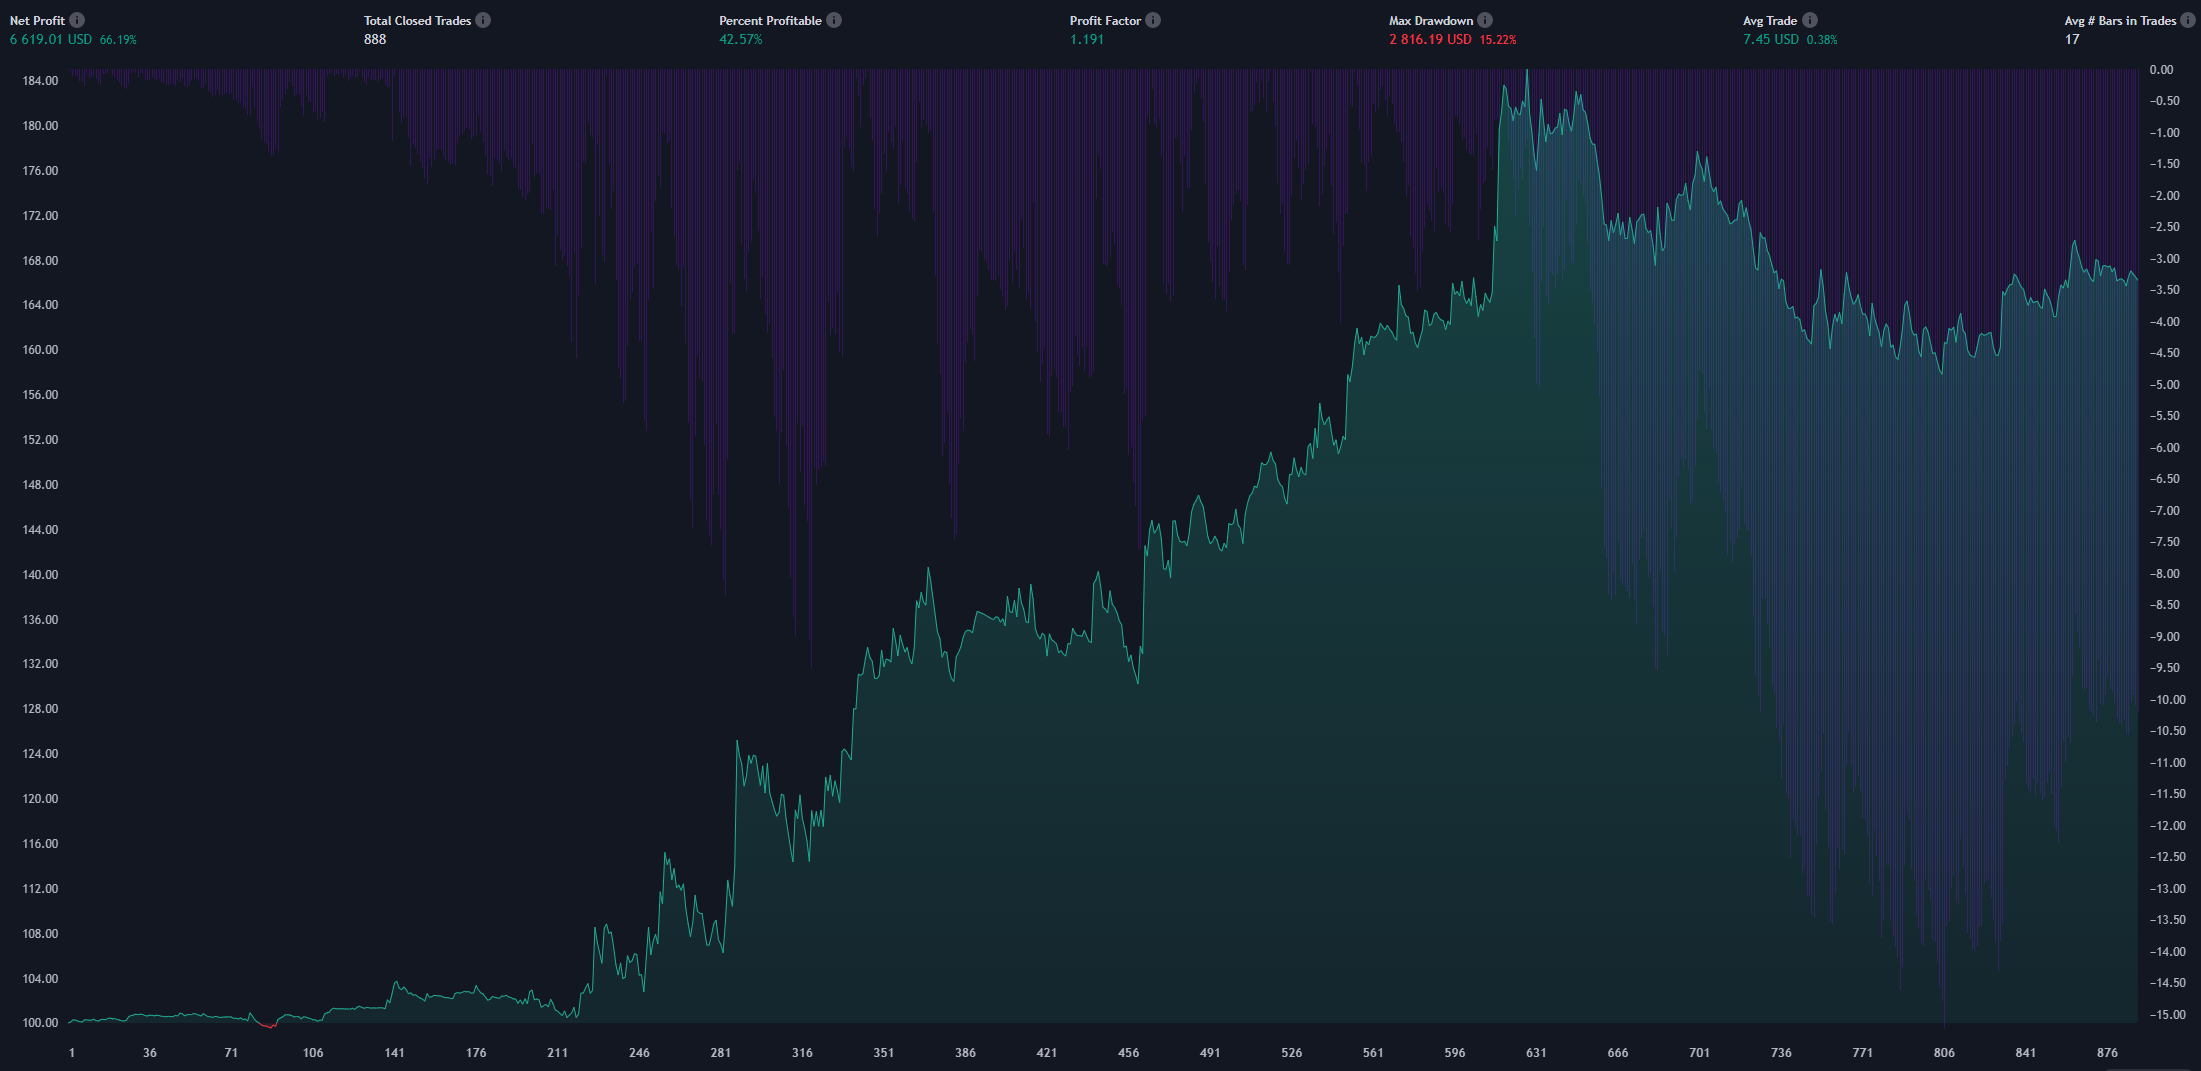This screenshot has width=2201, height=1071.
Task: Click the Avg # Bars in Trades info icon
Action: [2188, 20]
